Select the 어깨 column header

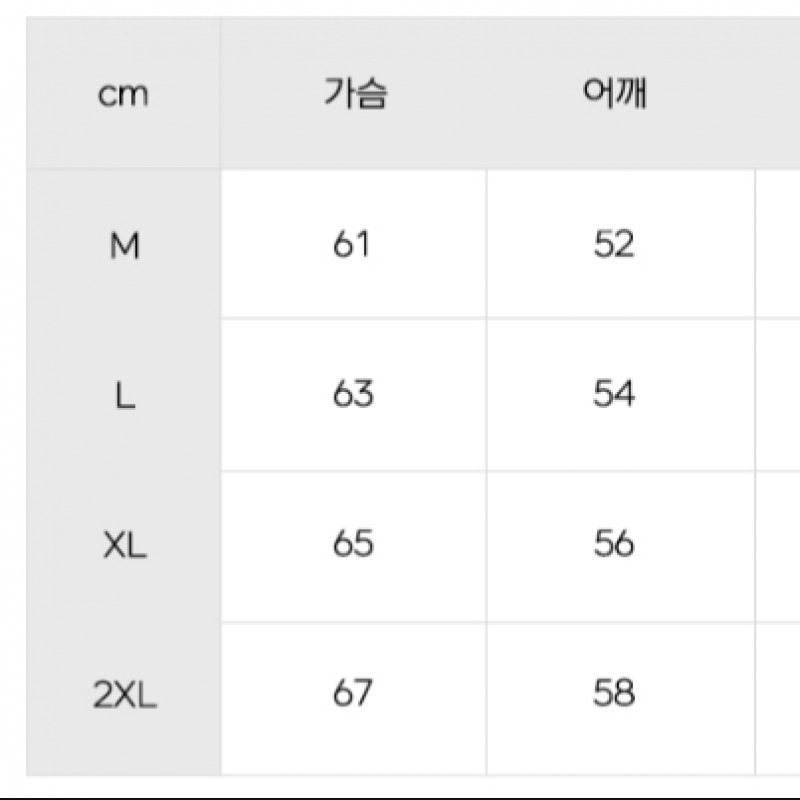[614, 93]
